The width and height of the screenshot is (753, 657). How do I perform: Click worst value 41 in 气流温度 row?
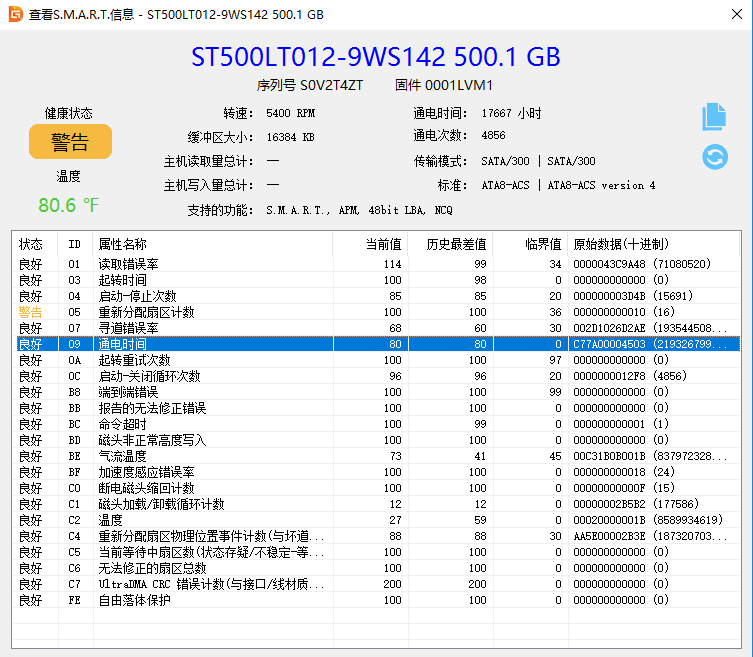tap(480, 456)
